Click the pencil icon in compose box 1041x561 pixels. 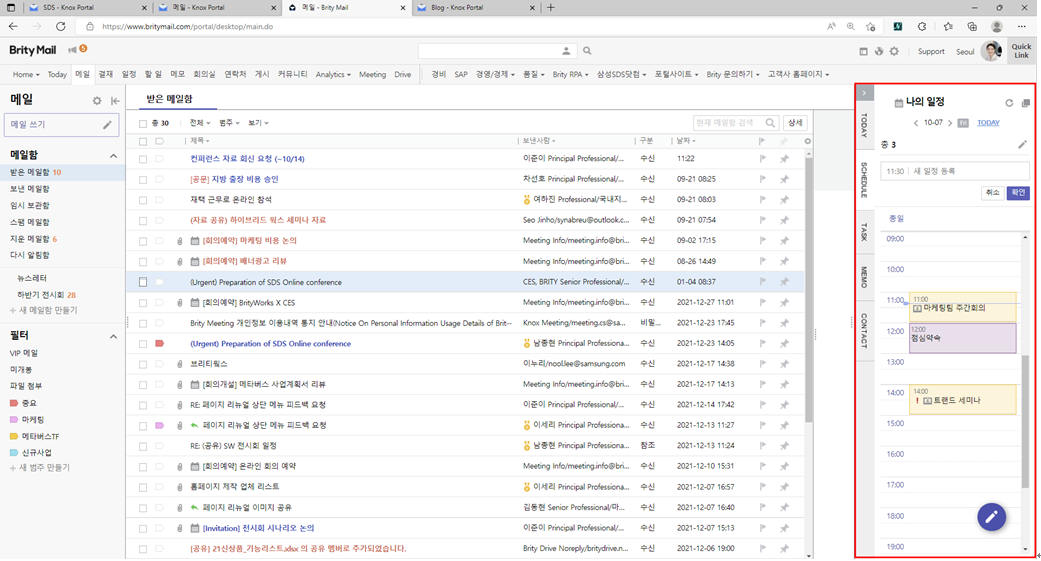click(107, 124)
